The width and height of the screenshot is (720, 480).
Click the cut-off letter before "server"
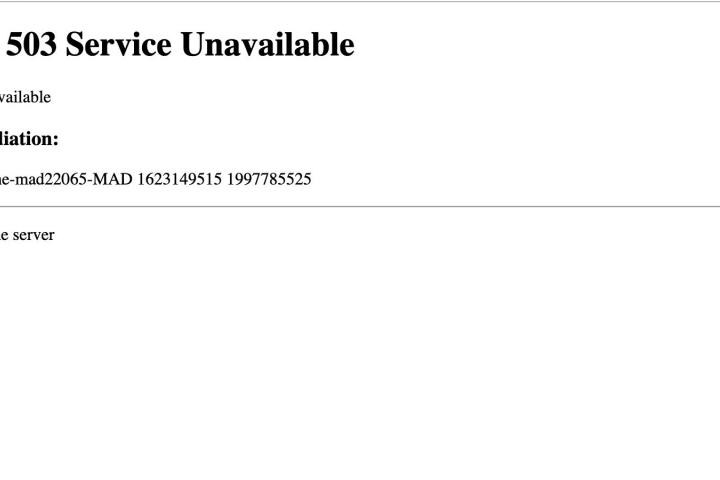click(x=4, y=235)
